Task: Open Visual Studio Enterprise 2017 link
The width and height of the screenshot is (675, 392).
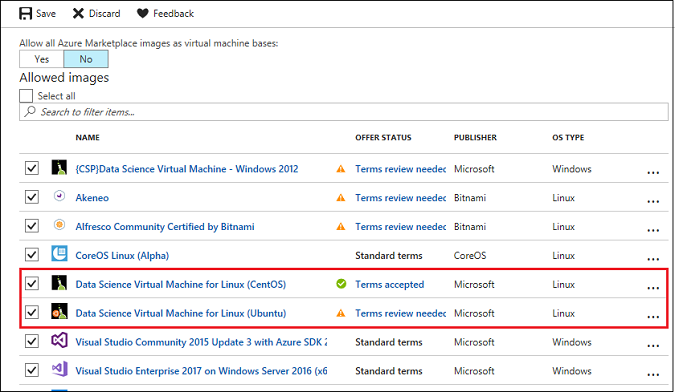Action: pos(201,370)
